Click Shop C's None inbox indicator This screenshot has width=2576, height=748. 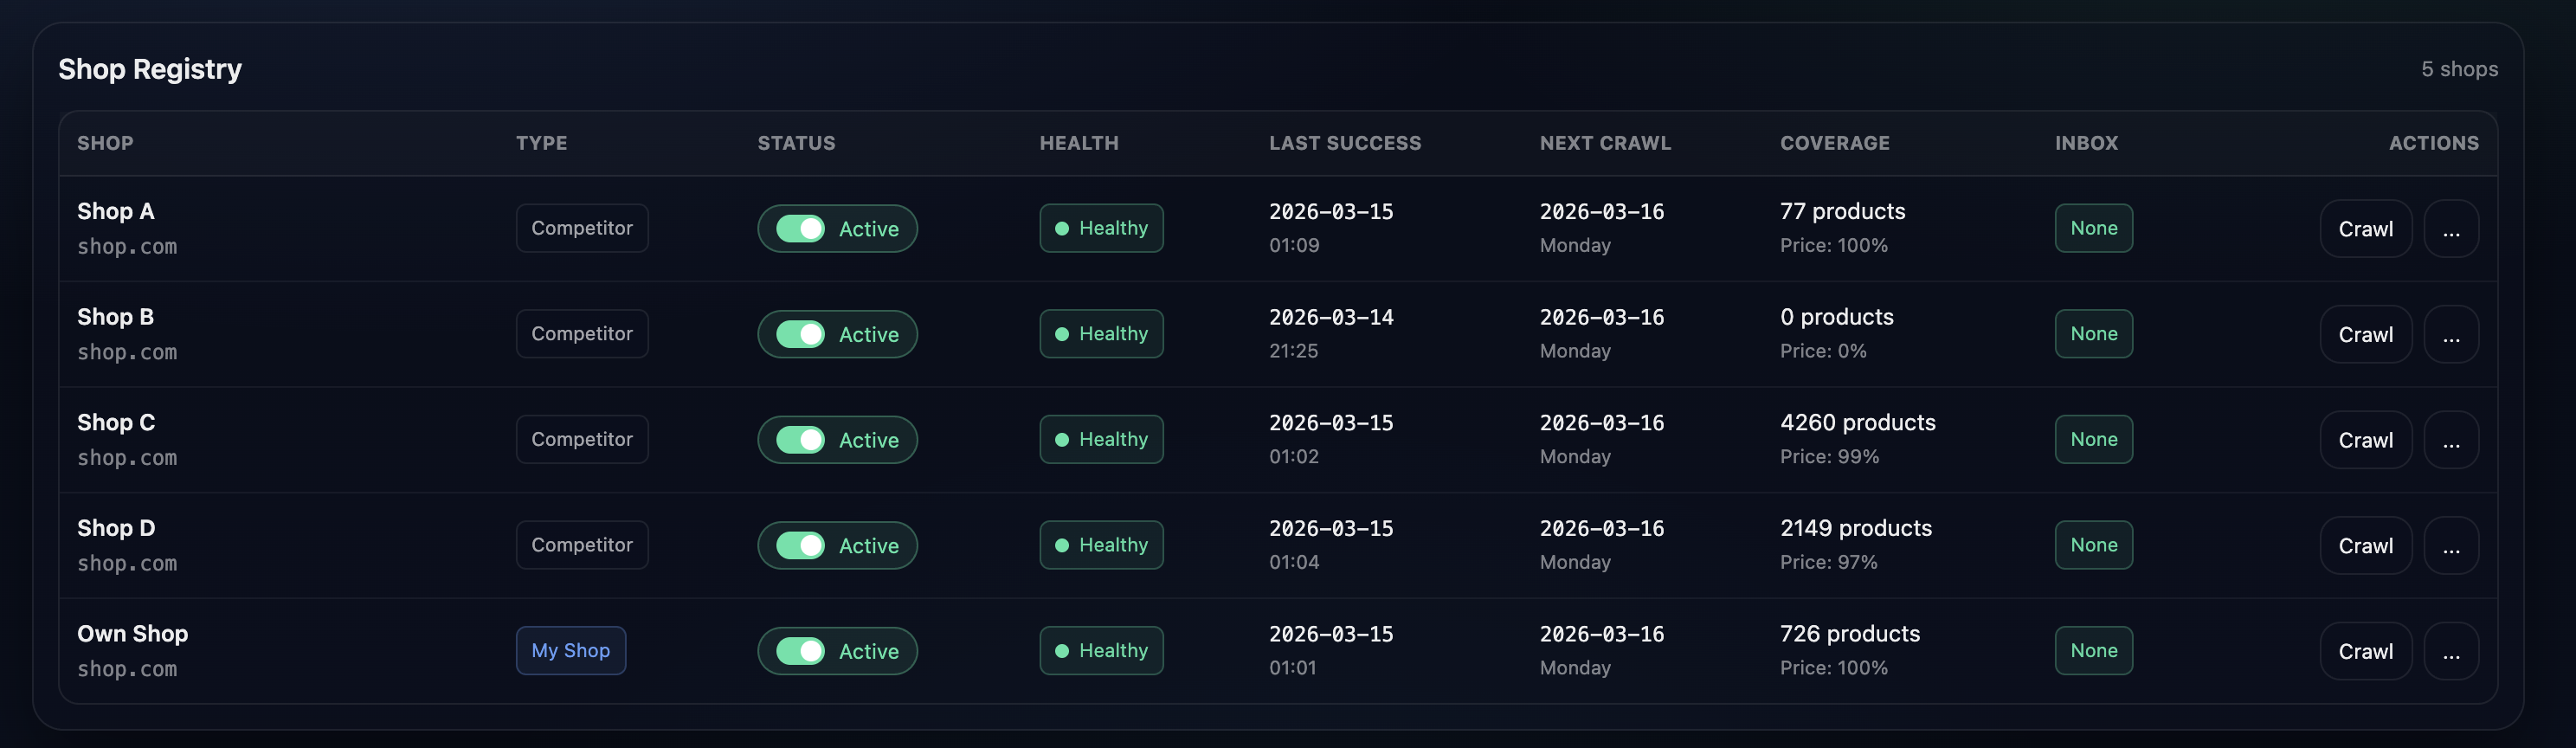click(2093, 439)
